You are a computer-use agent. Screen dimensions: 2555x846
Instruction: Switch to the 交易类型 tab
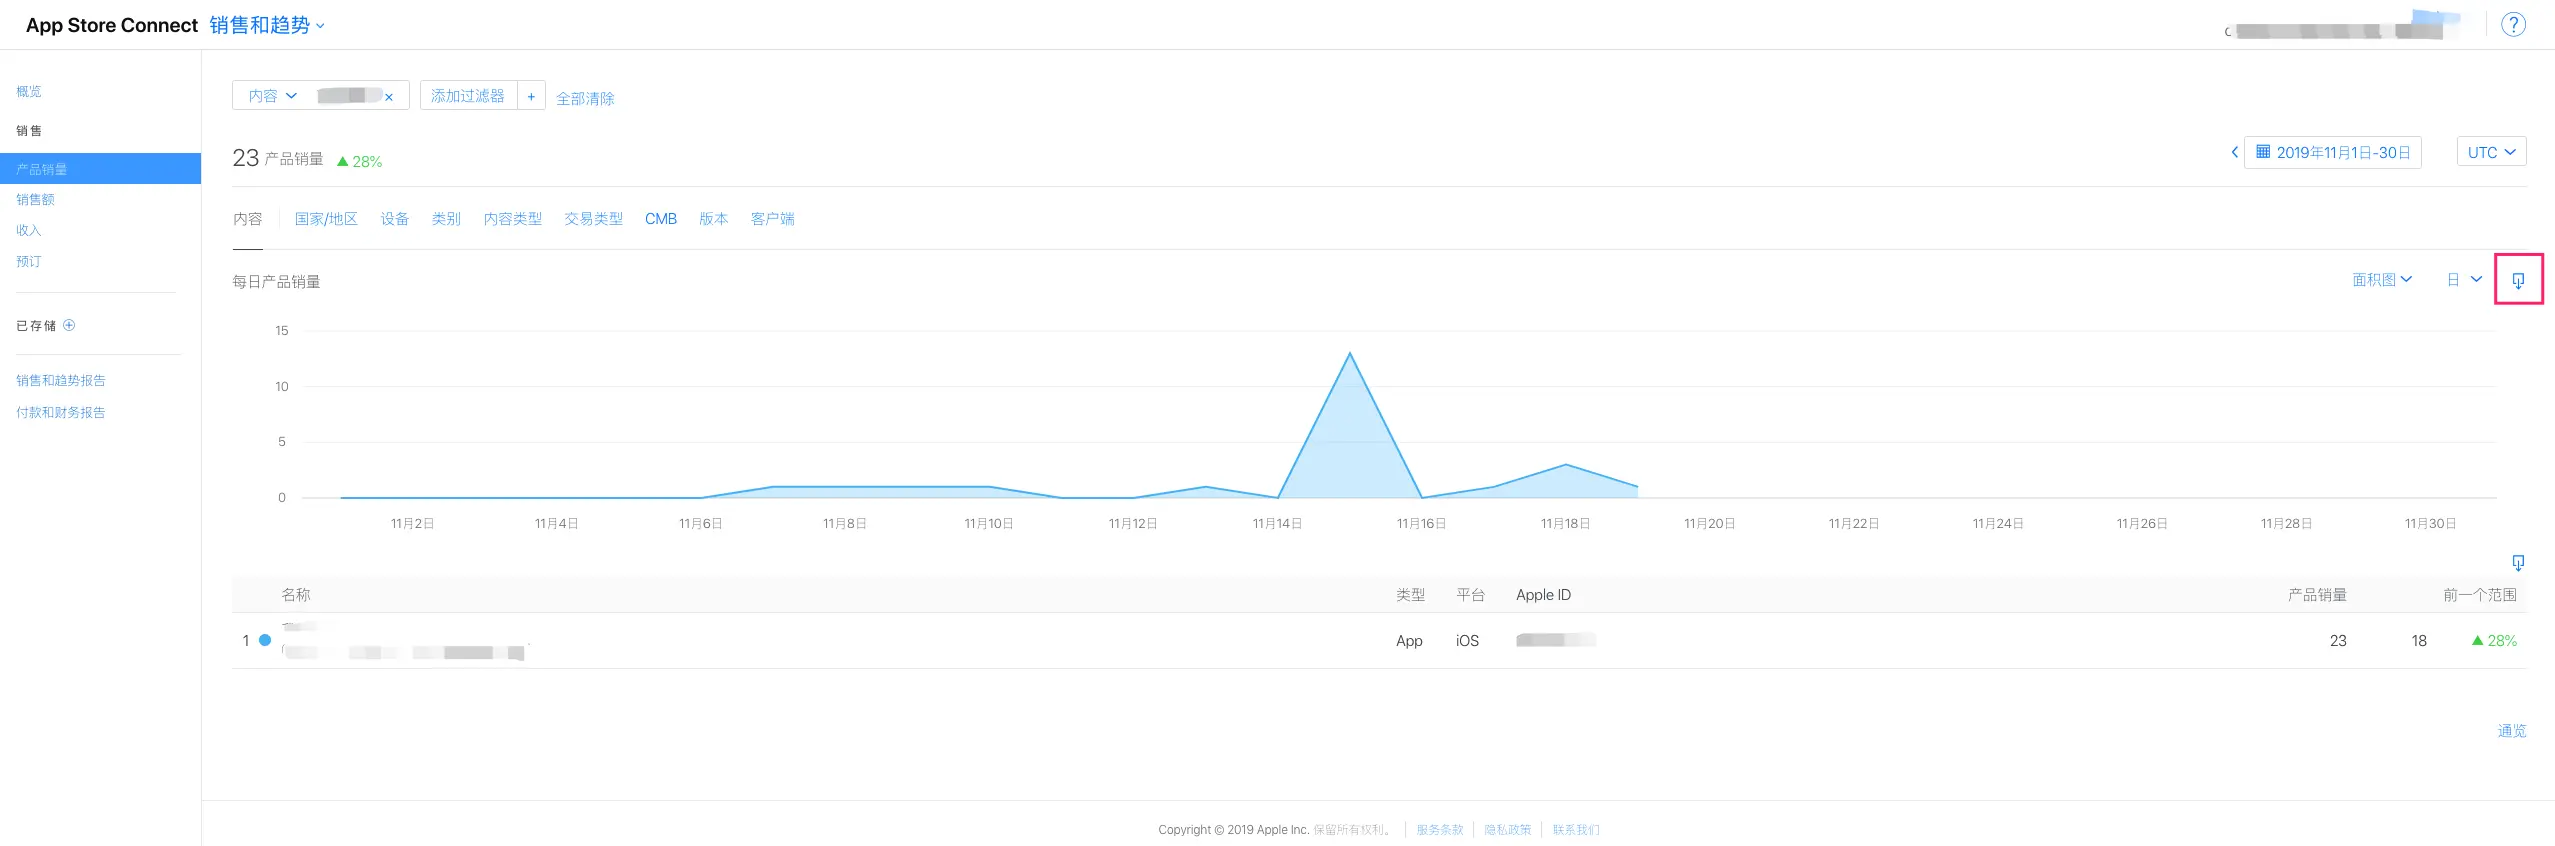tap(593, 219)
